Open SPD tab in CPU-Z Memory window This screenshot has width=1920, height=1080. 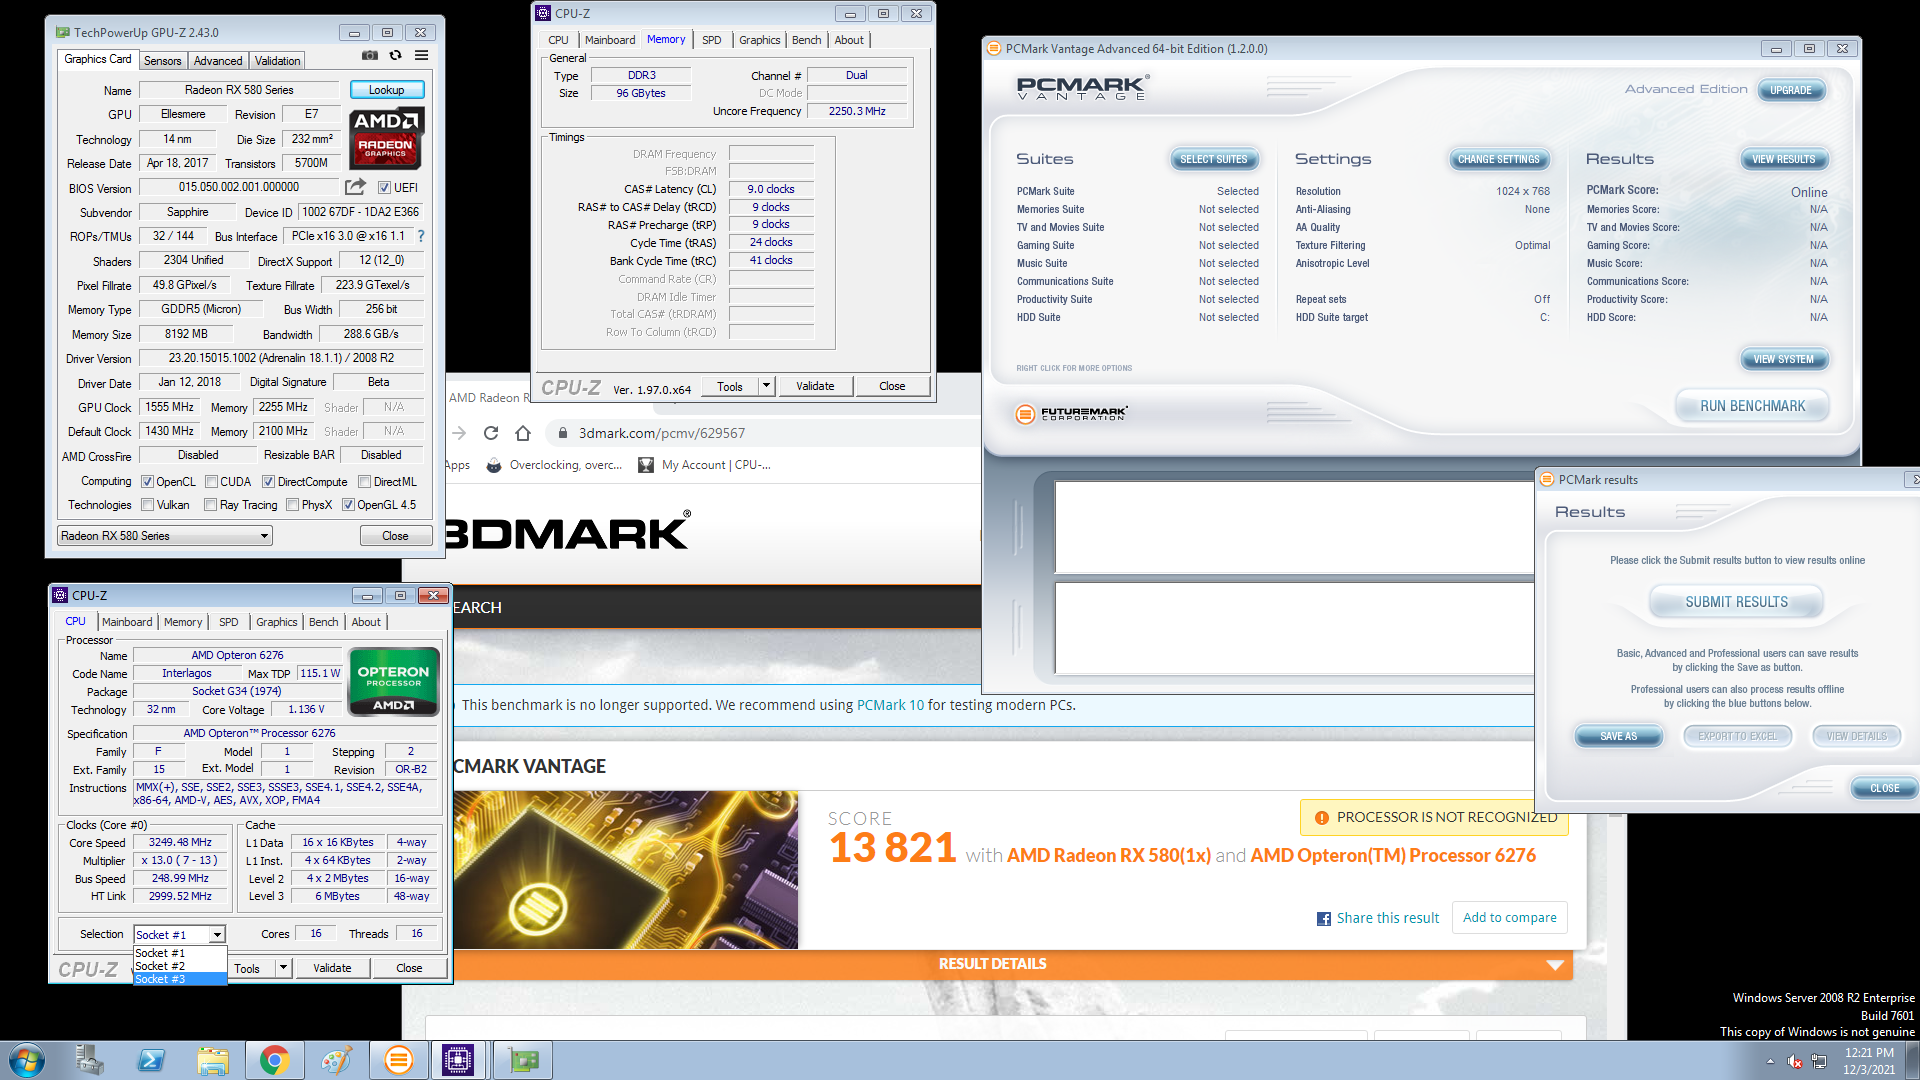[711, 40]
